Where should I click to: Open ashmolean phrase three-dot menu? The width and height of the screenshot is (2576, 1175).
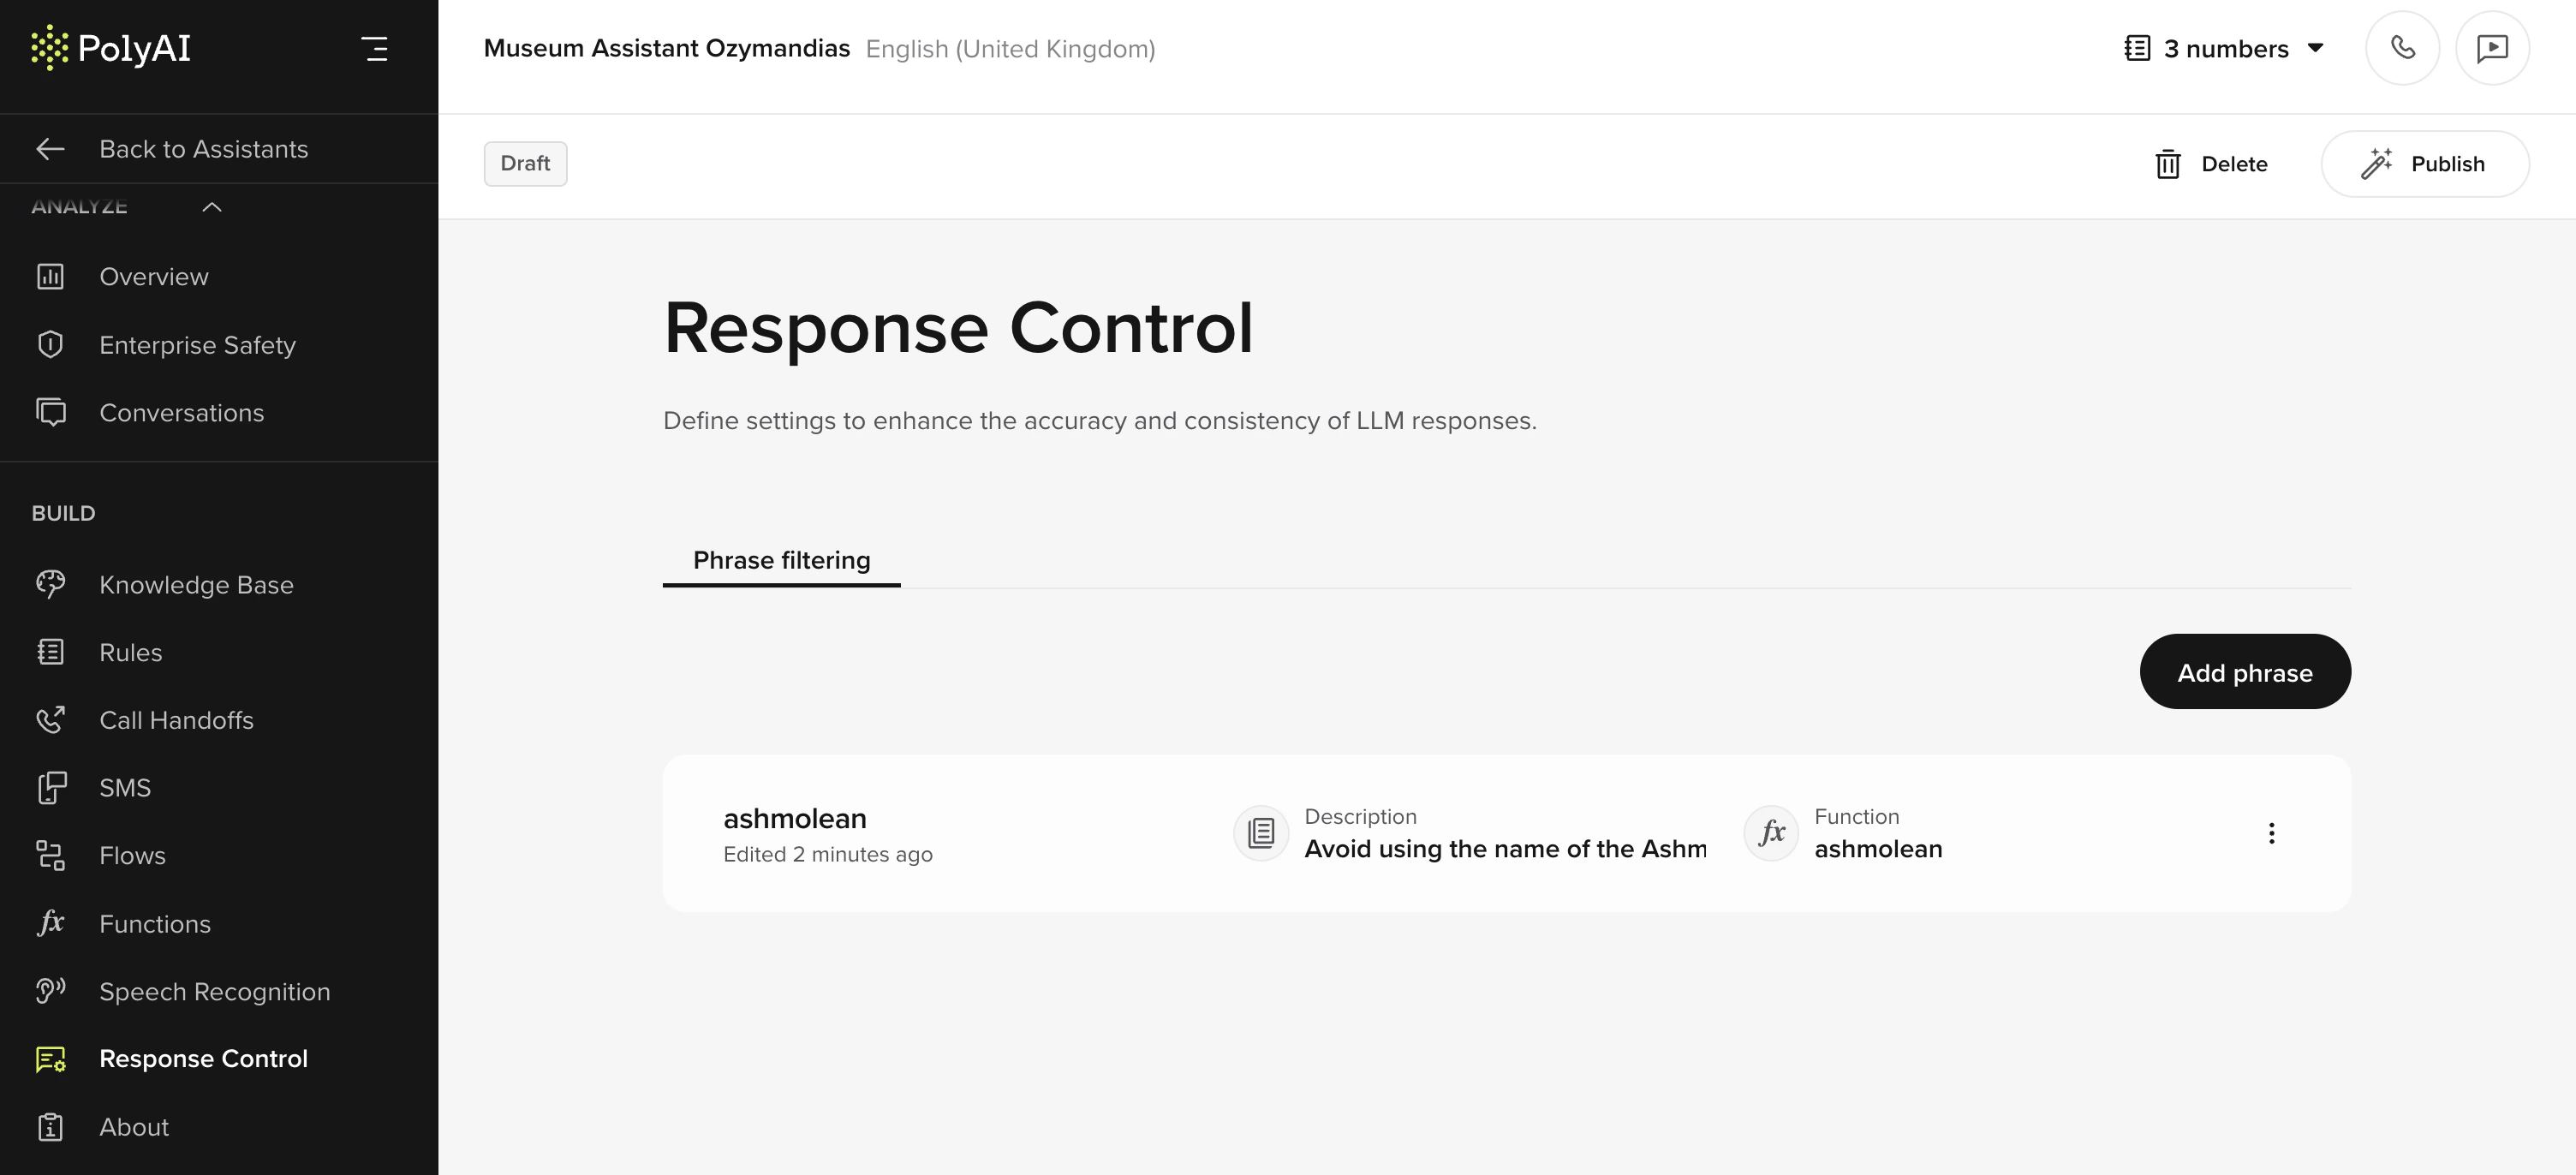tap(2271, 833)
